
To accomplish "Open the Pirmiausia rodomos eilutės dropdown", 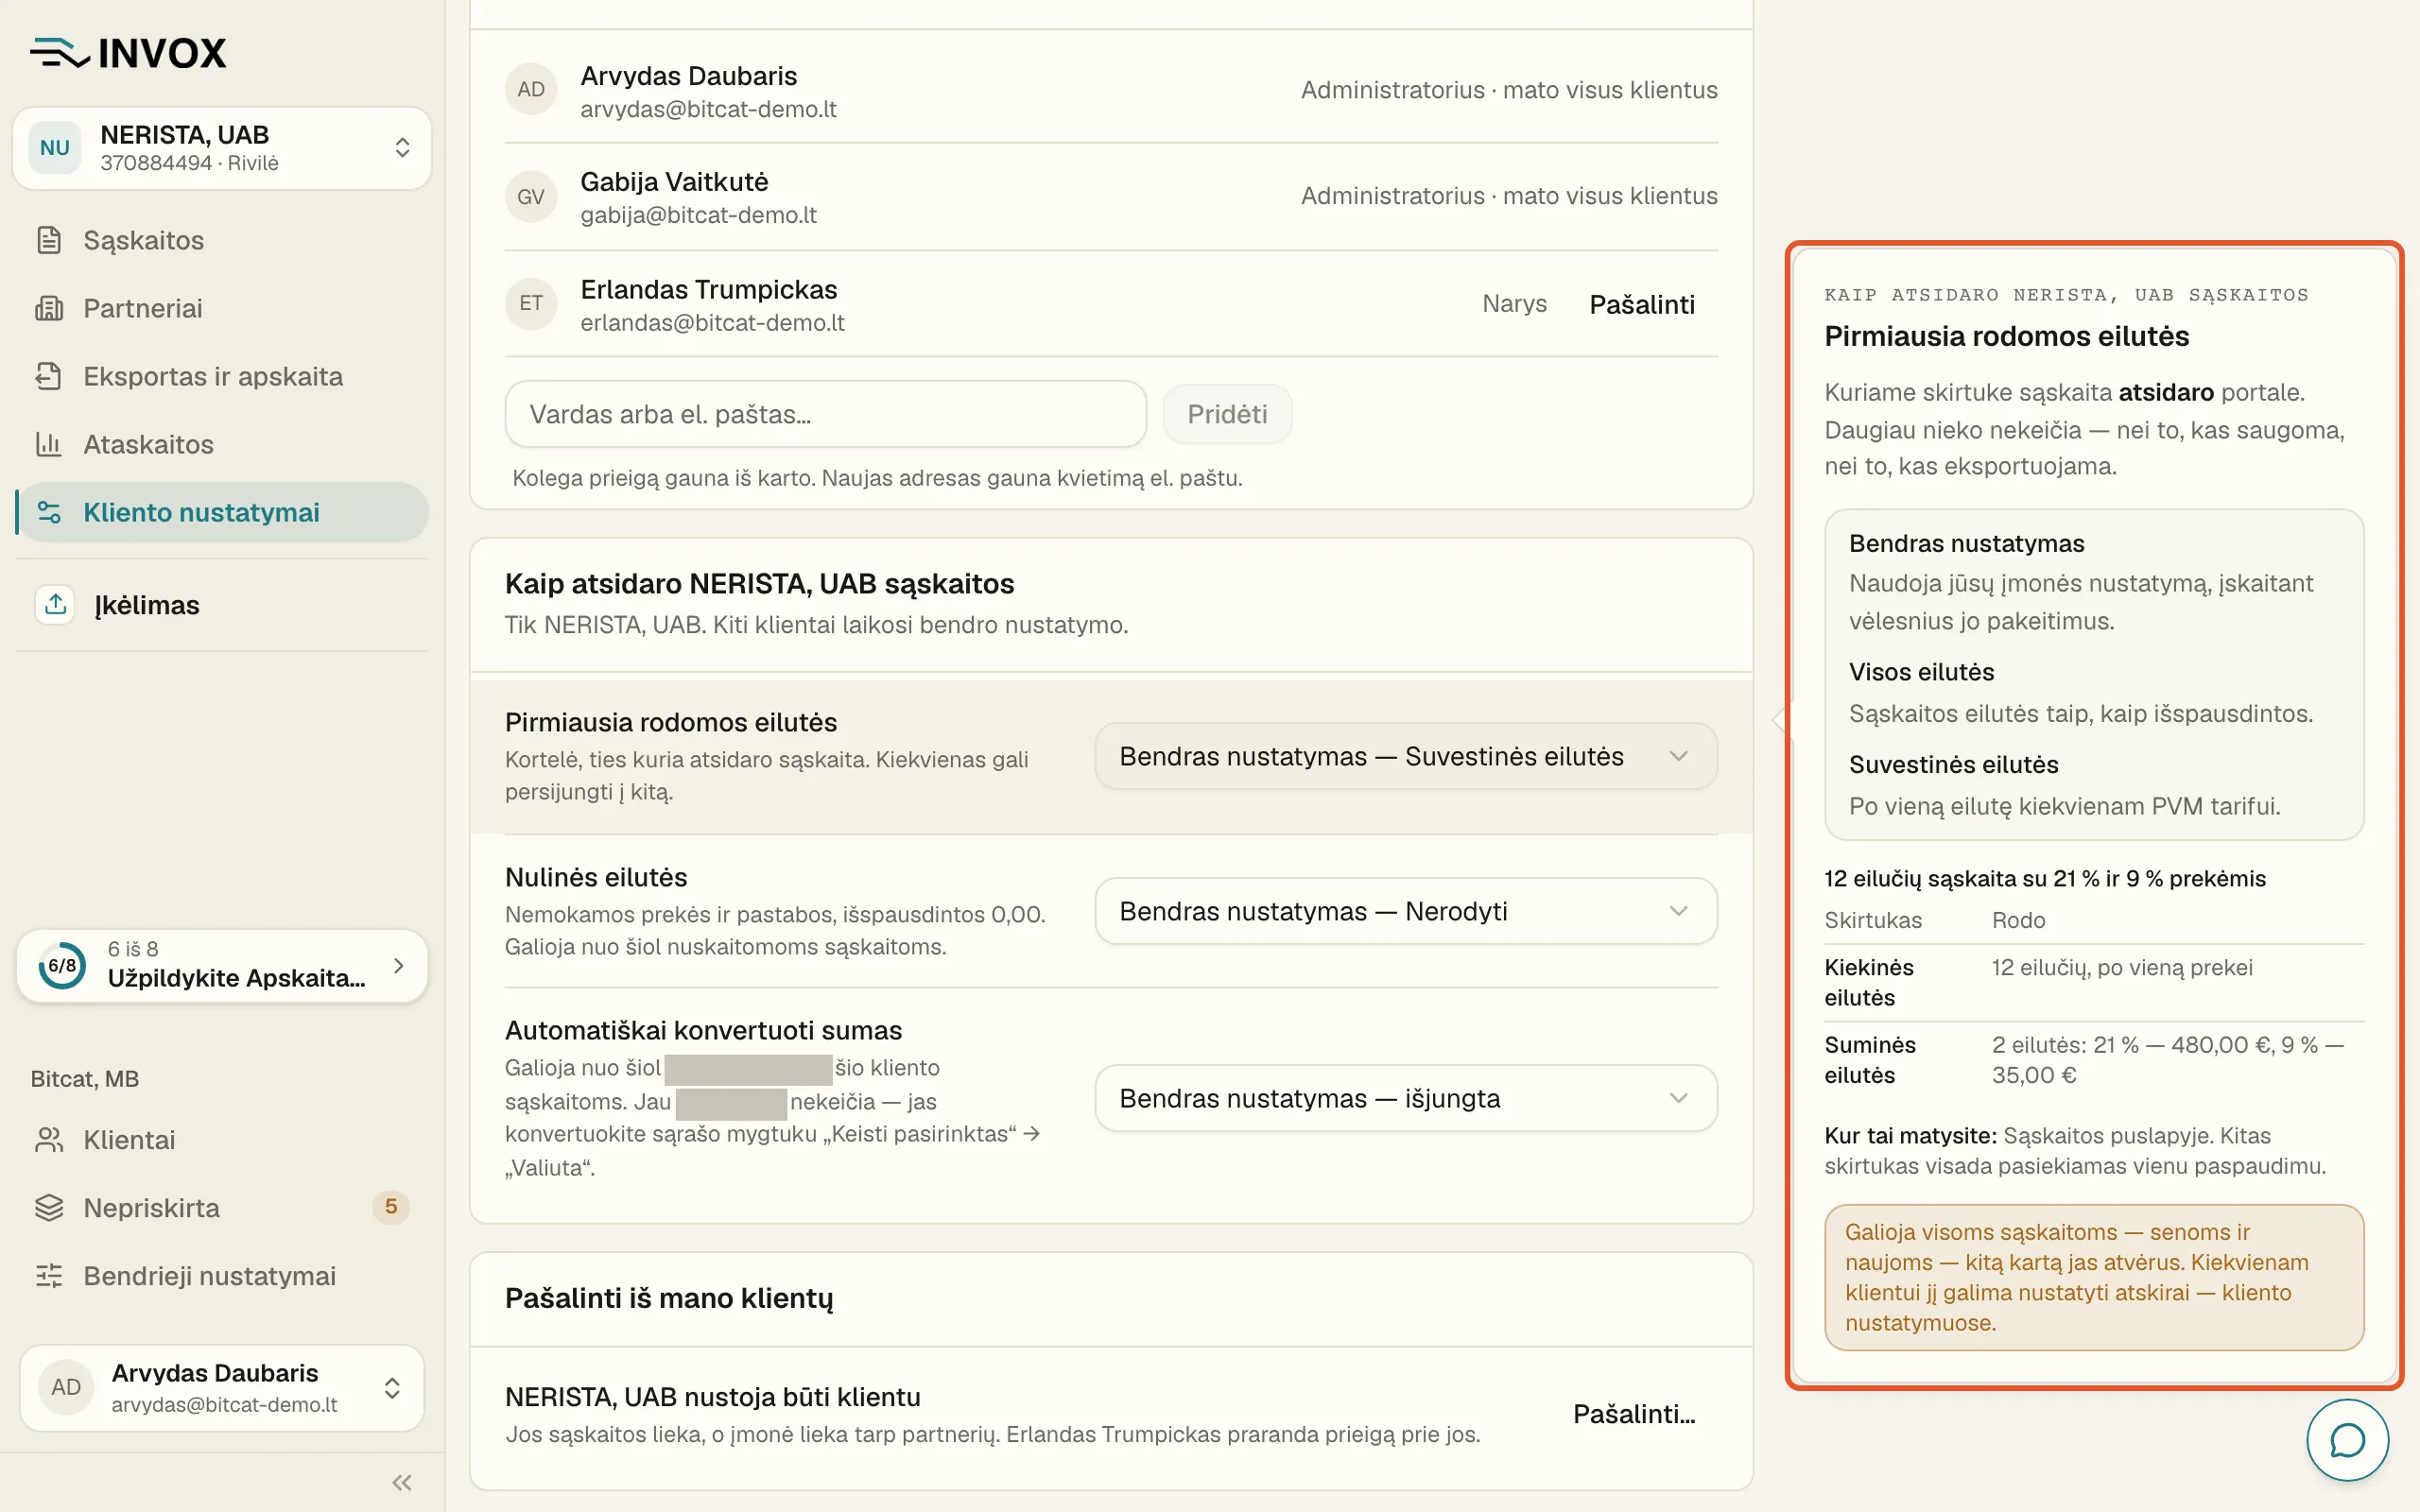I will (x=1406, y=756).
